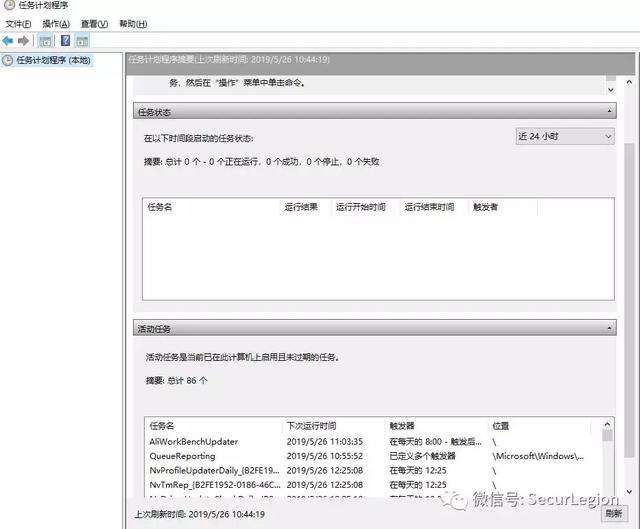Sort active tasks by 下次运行时间 header

coord(311,426)
